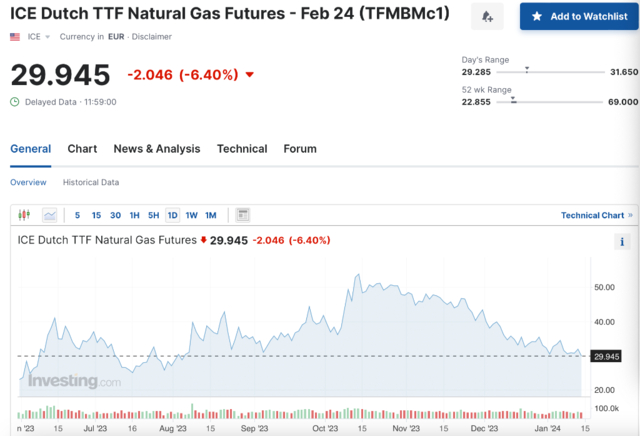Switch to area chart type
Viewport: 640px width, 436px height.
[x=49, y=215]
